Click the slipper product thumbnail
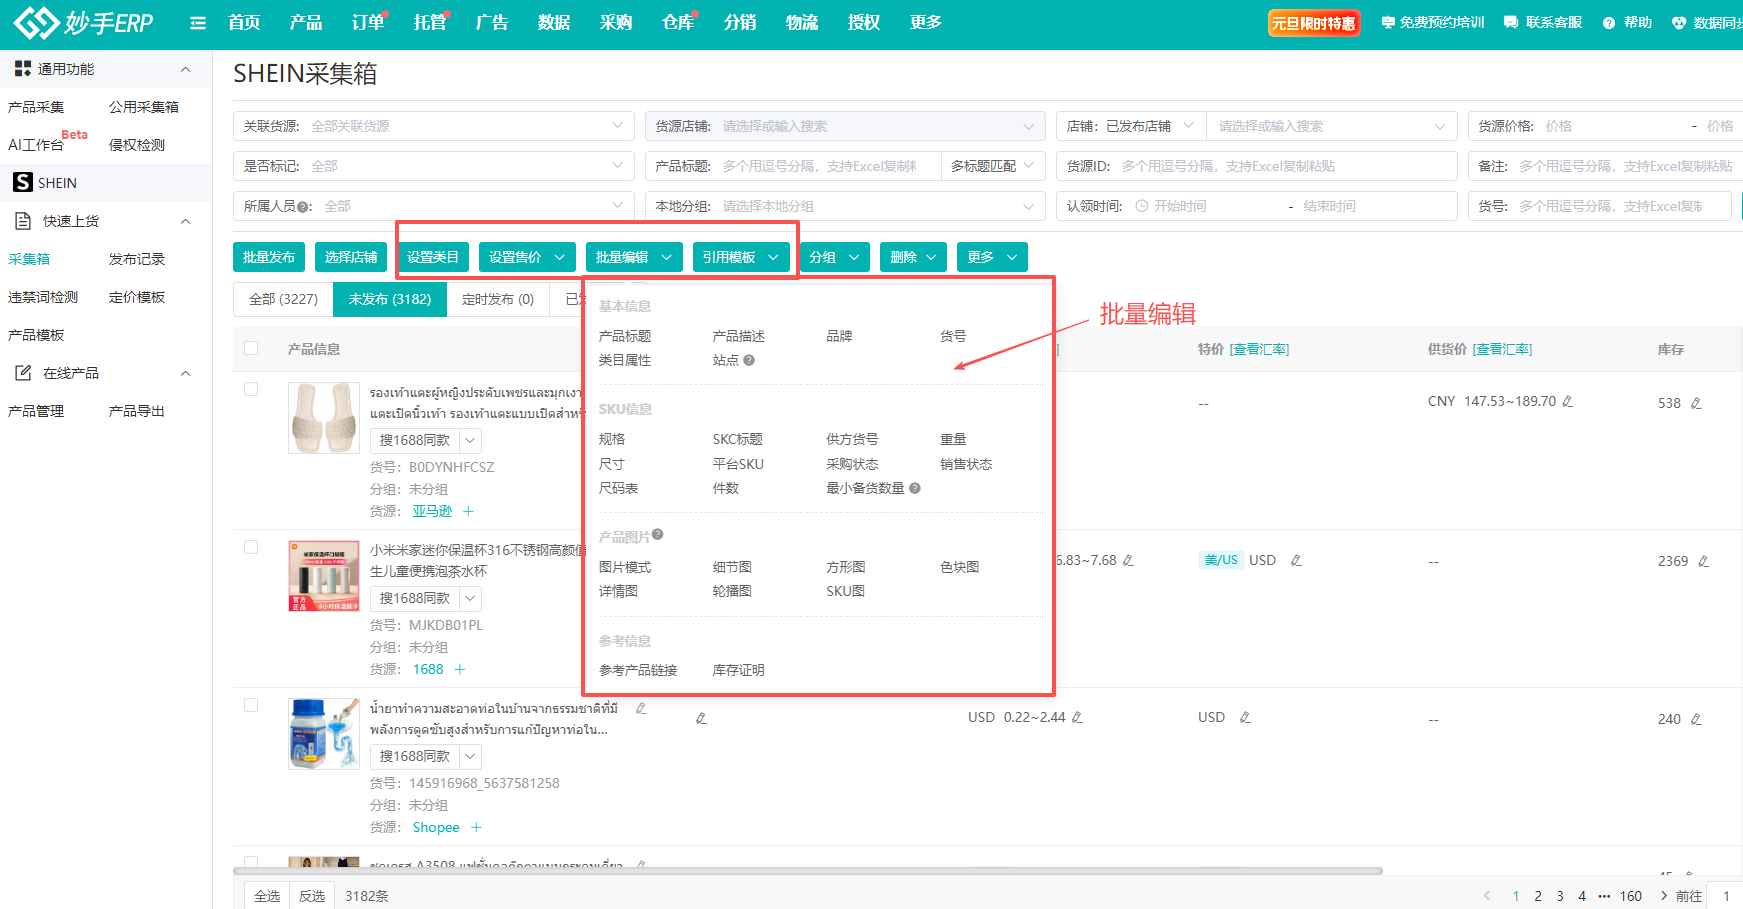The image size is (1743, 909). tap(323, 417)
